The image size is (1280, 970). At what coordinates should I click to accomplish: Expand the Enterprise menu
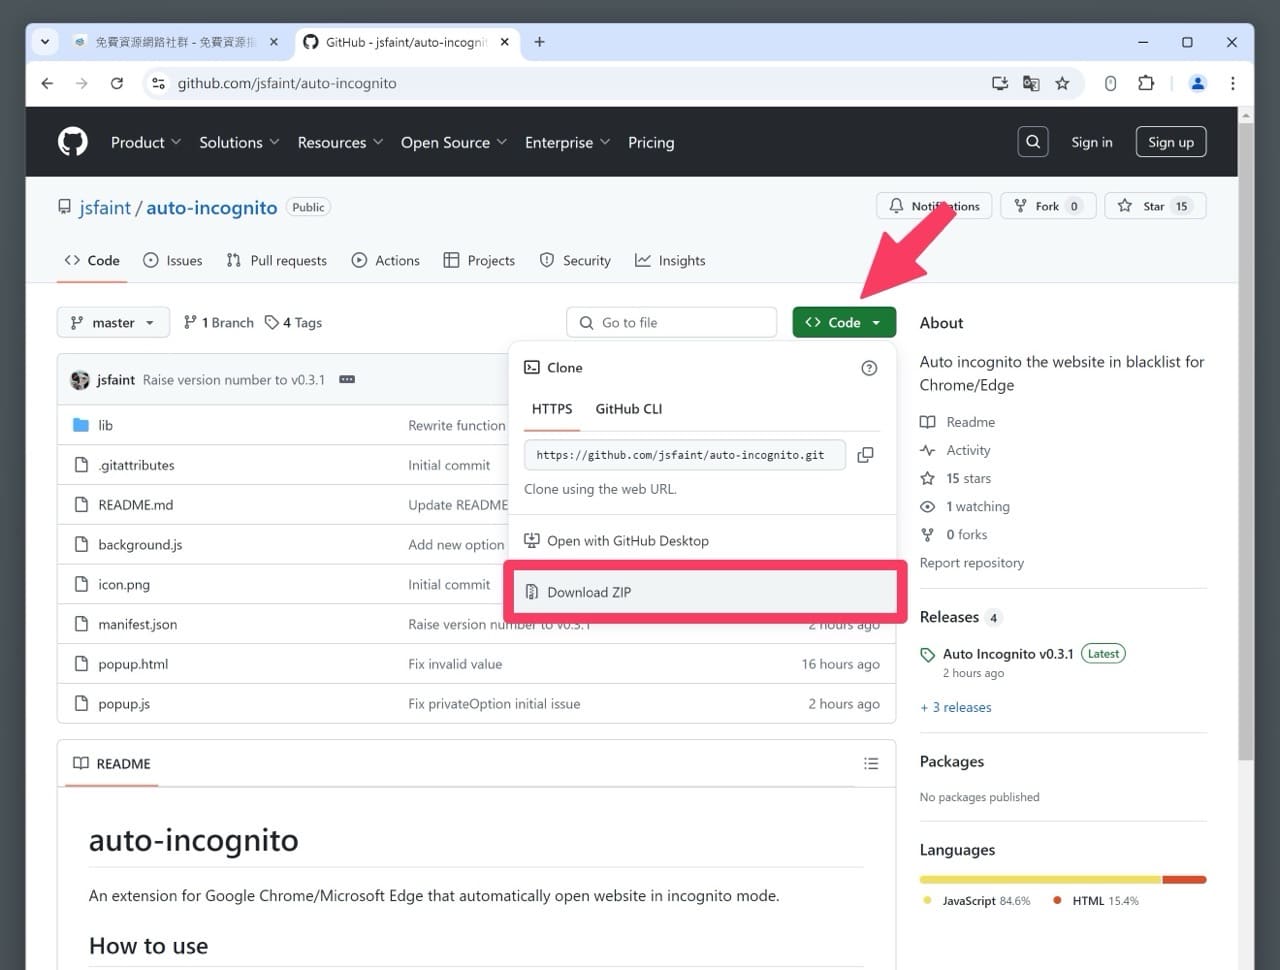coord(567,142)
